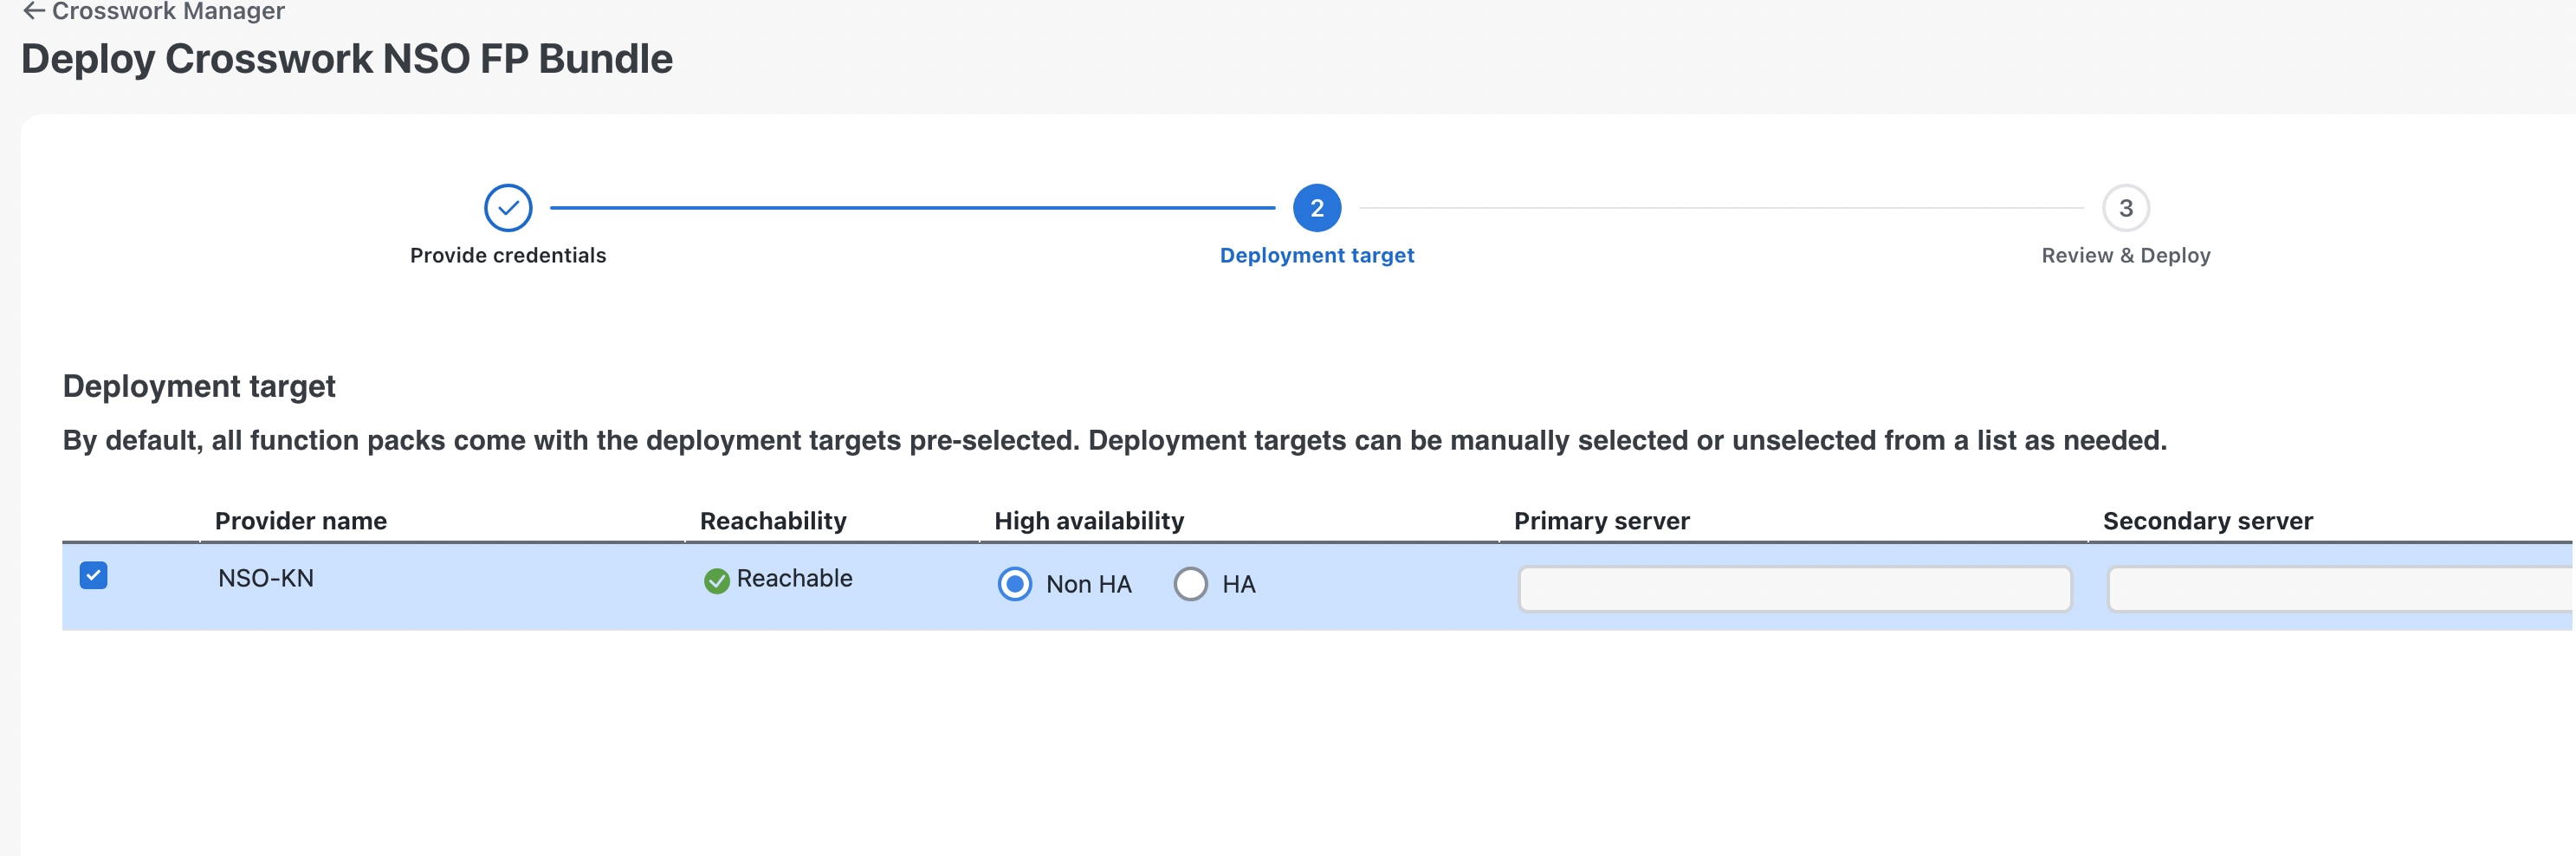Open the completed Provide credentials step checkmark

click(x=508, y=208)
